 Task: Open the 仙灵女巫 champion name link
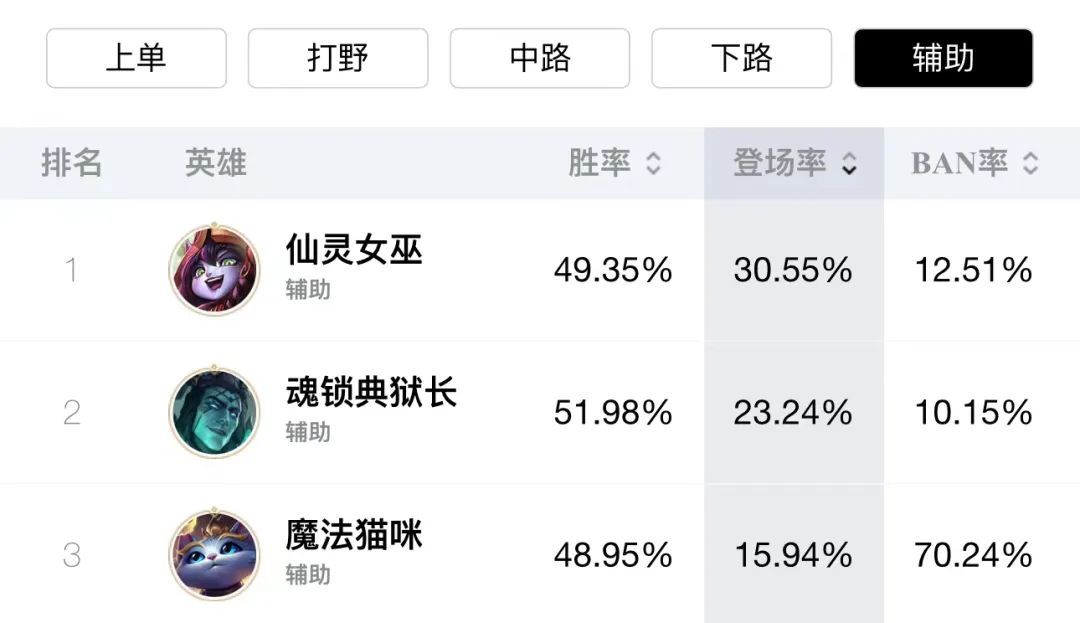(x=354, y=250)
